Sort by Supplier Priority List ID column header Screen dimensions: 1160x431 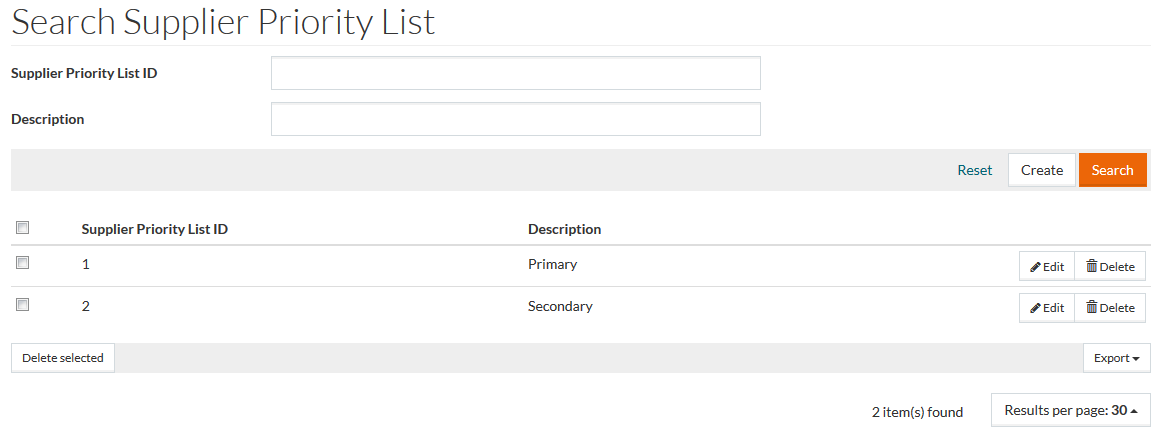tap(154, 229)
